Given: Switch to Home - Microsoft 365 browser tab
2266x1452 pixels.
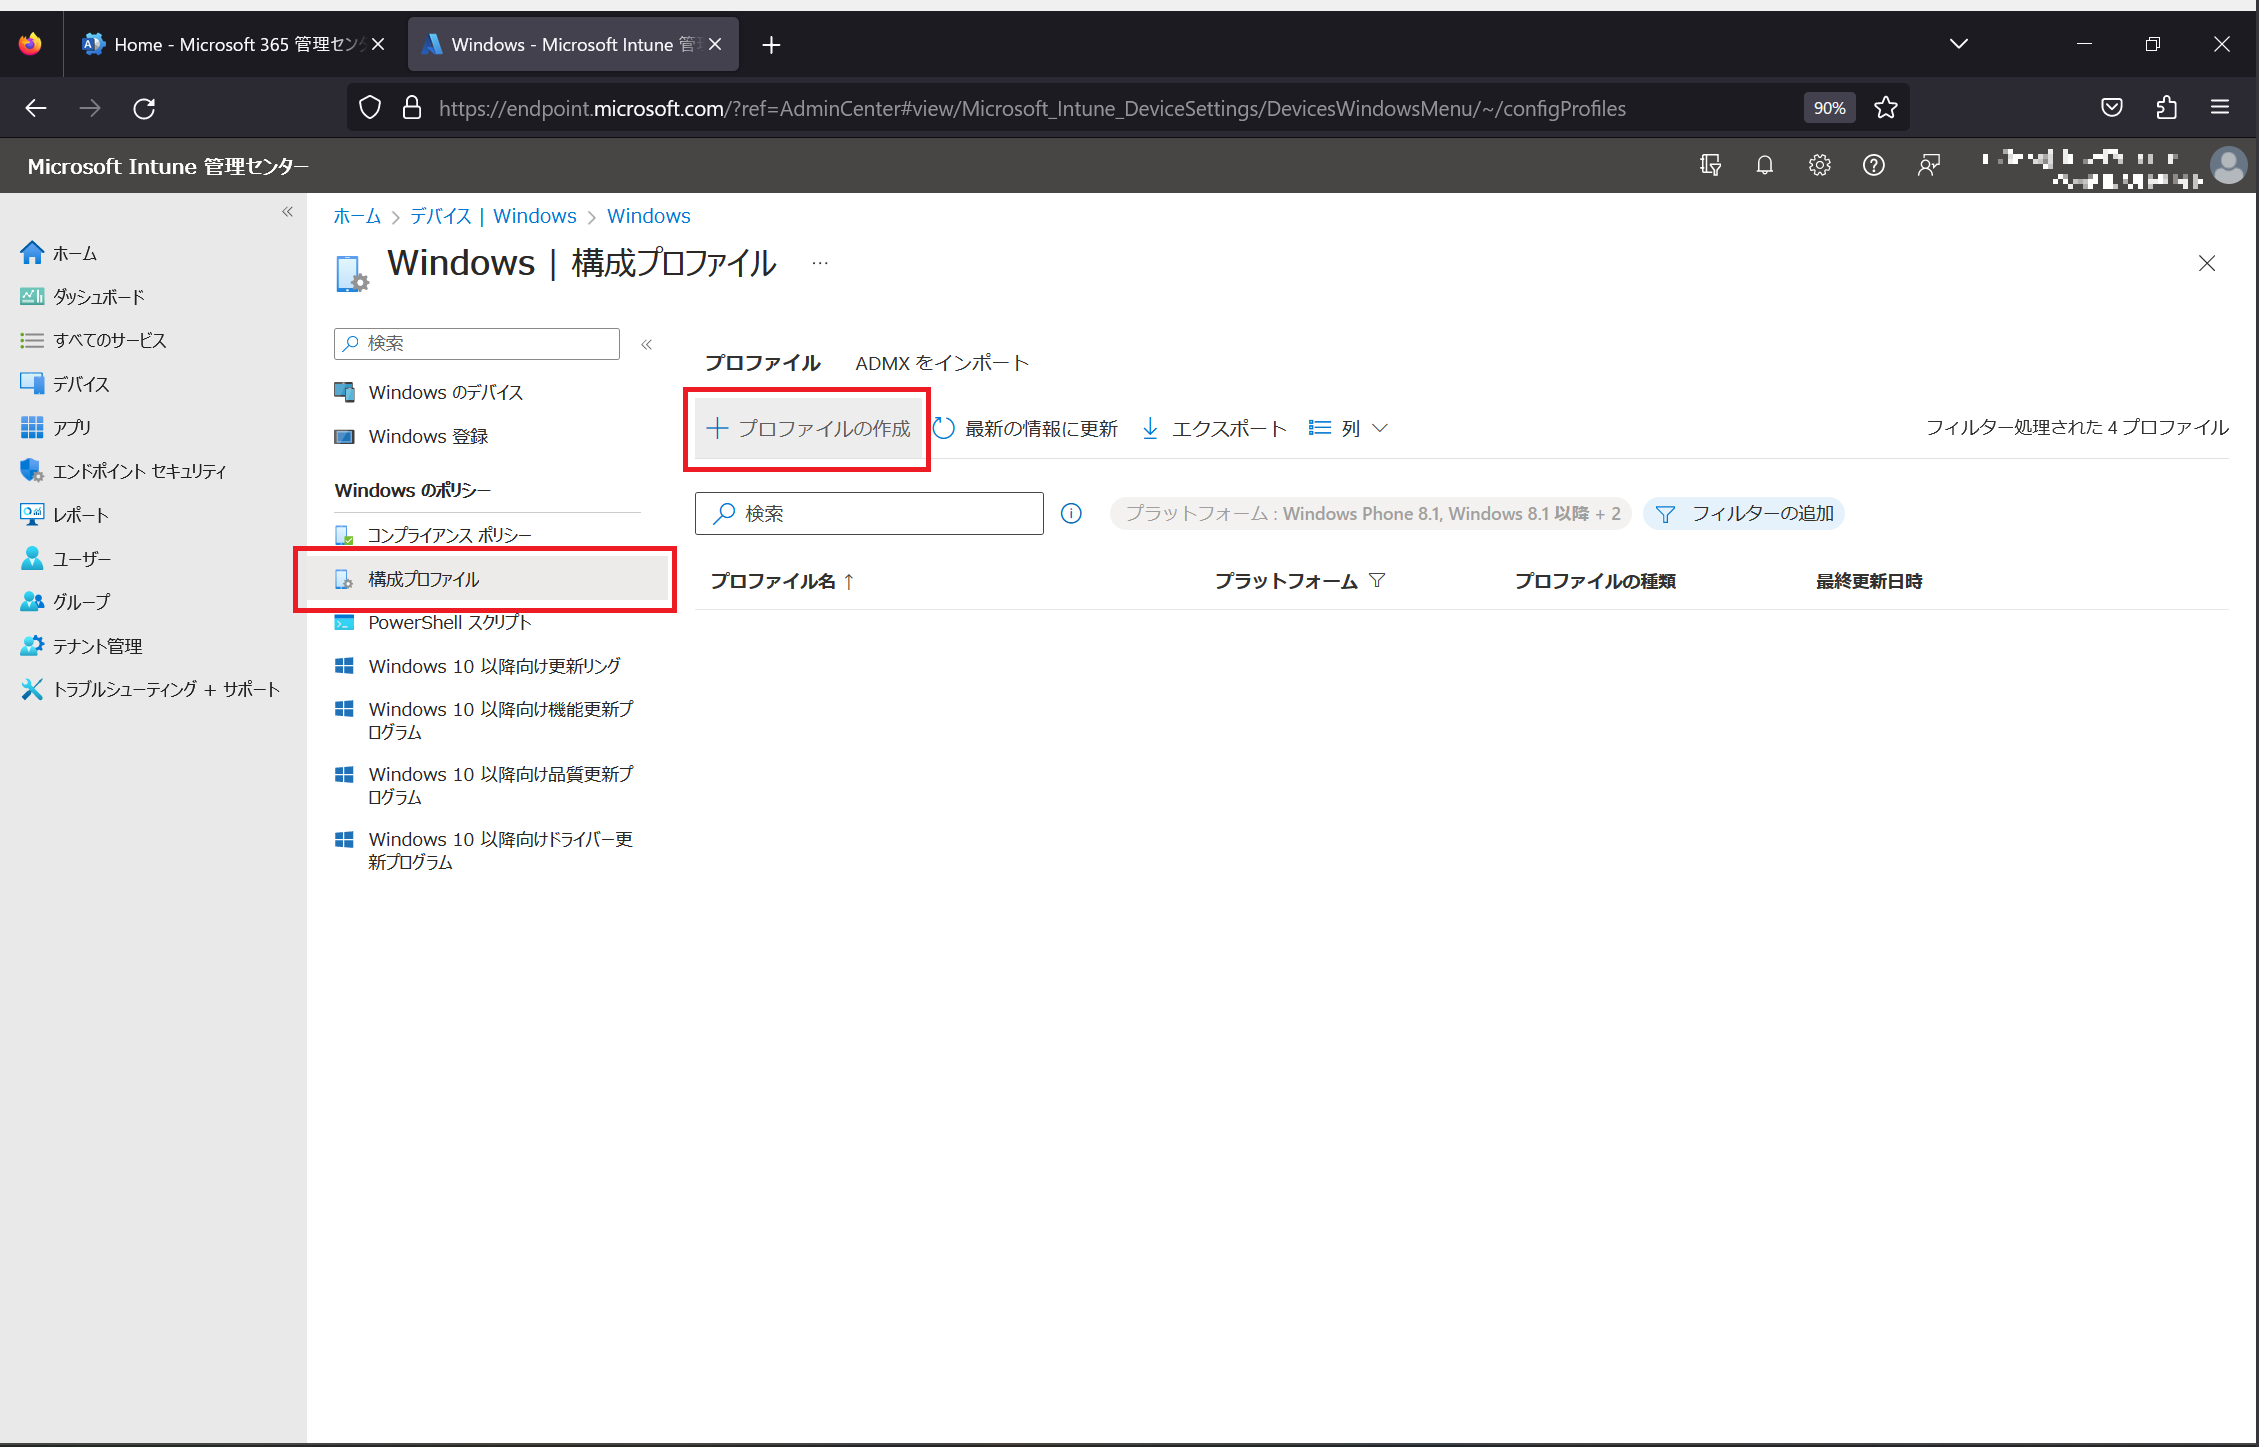Looking at the screenshot, I should coord(236,44).
